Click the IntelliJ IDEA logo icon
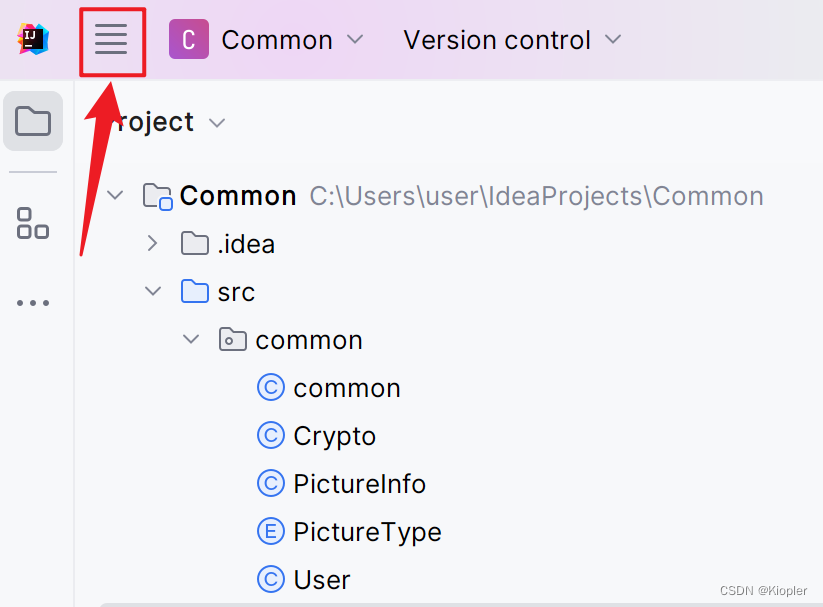Image resolution: width=823 pixels, height=607 pixels. coord(33,40)
